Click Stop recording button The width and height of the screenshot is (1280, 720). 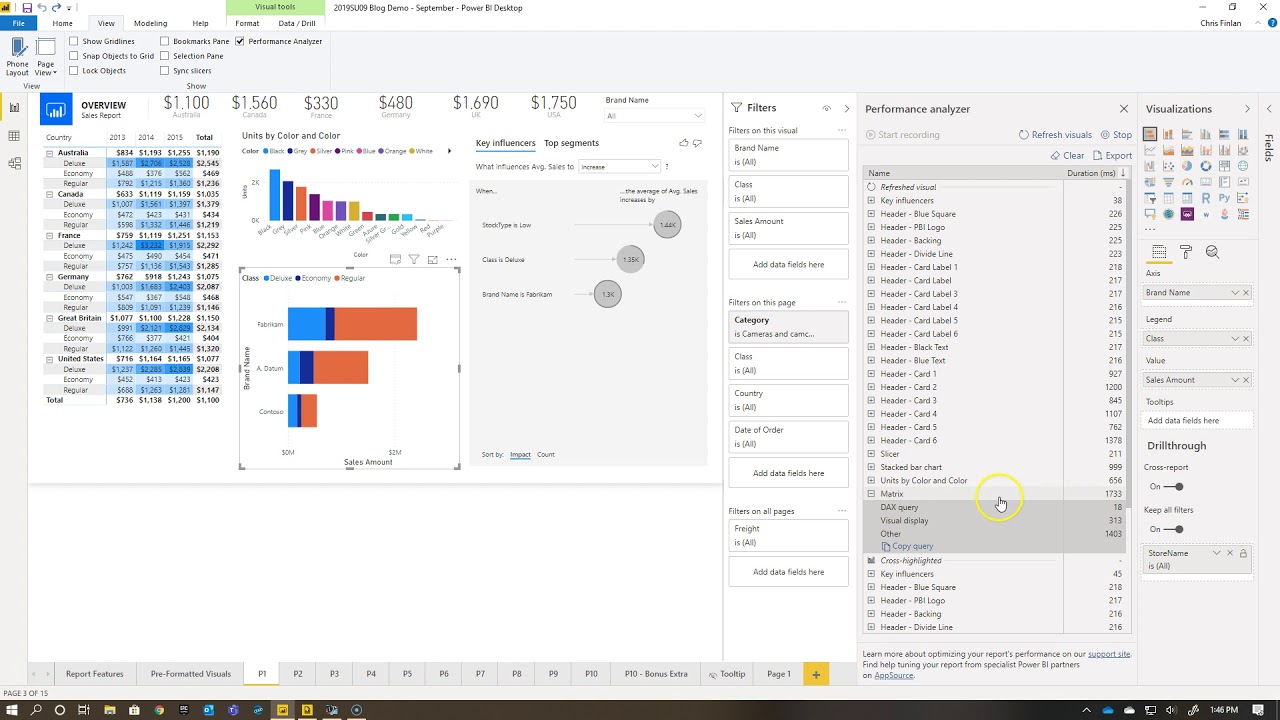point(1116,135)
